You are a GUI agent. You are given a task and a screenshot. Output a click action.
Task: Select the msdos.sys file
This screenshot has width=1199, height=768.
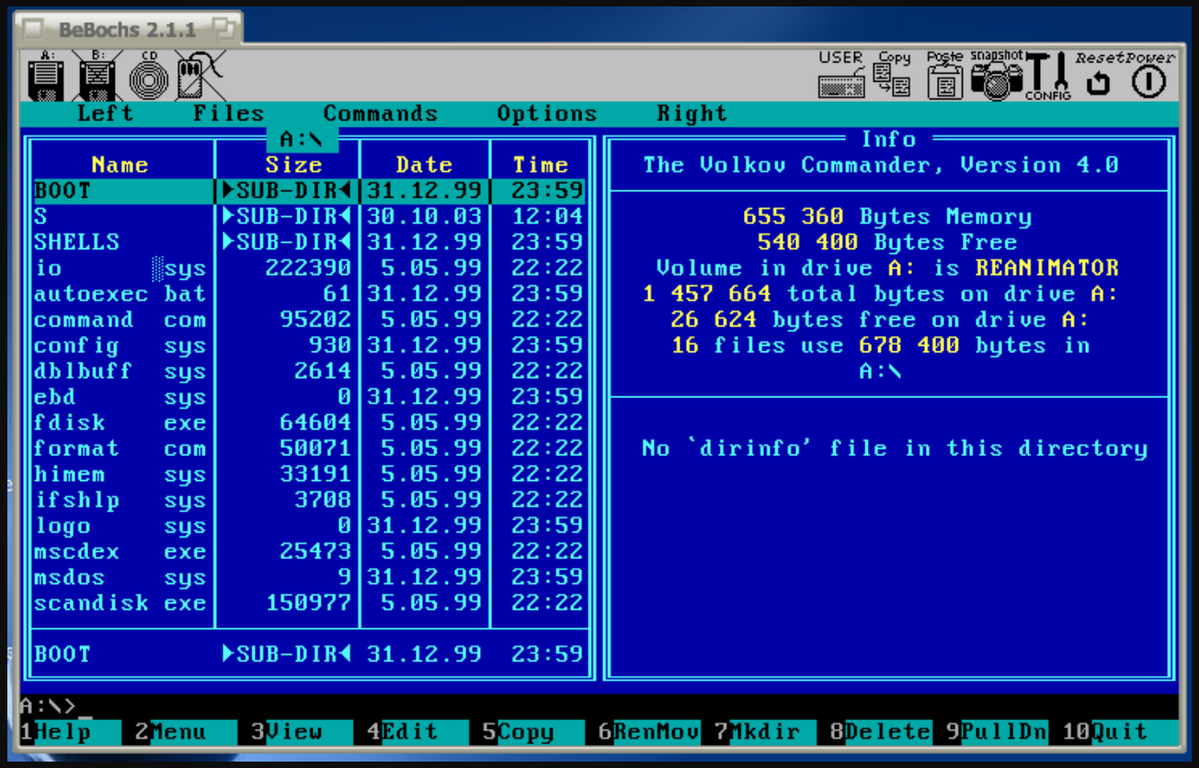pyautogui.click(x=310, y=578)
